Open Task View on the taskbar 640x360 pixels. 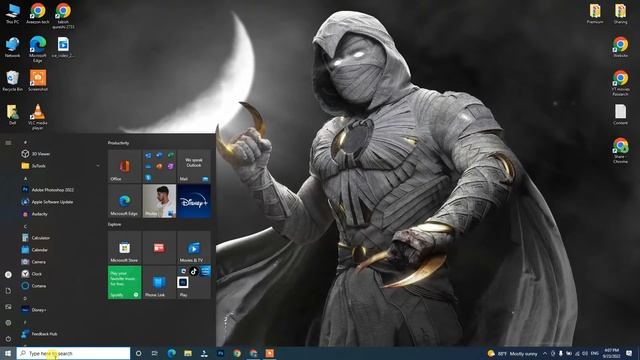point(155,353)
